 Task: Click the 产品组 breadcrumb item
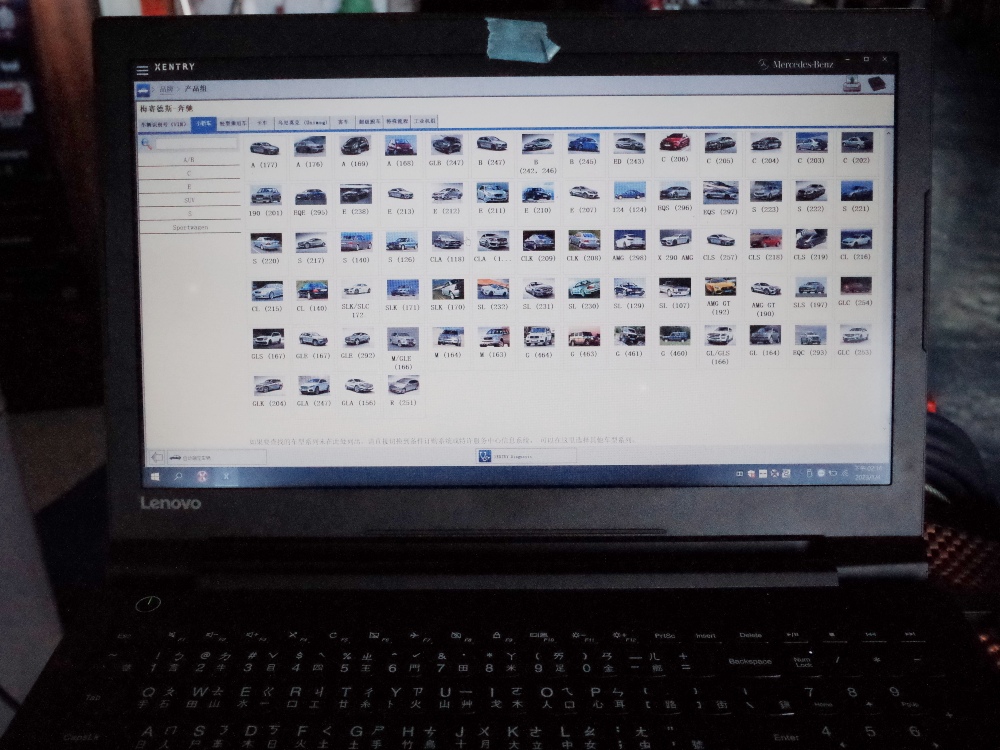[196, 89]
